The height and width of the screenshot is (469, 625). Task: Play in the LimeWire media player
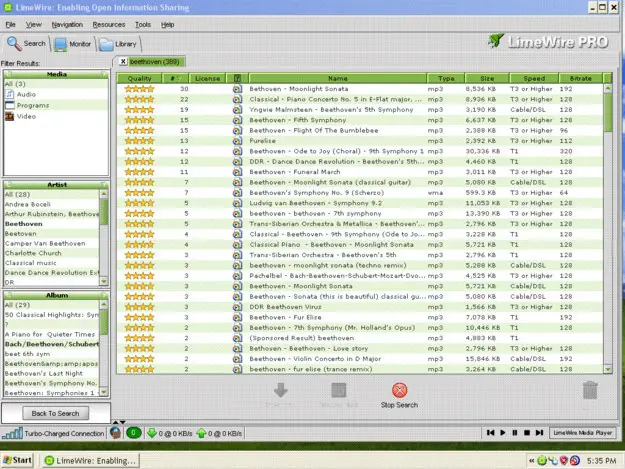pos(503,433)
